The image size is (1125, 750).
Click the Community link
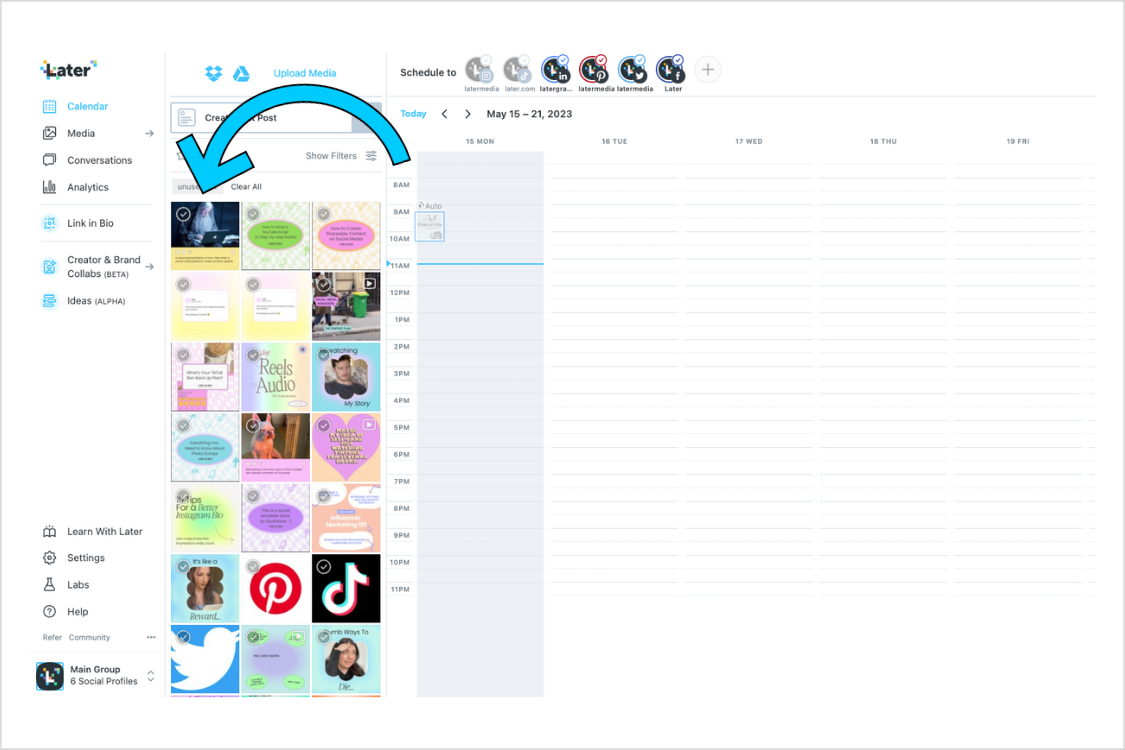[90, 637]
